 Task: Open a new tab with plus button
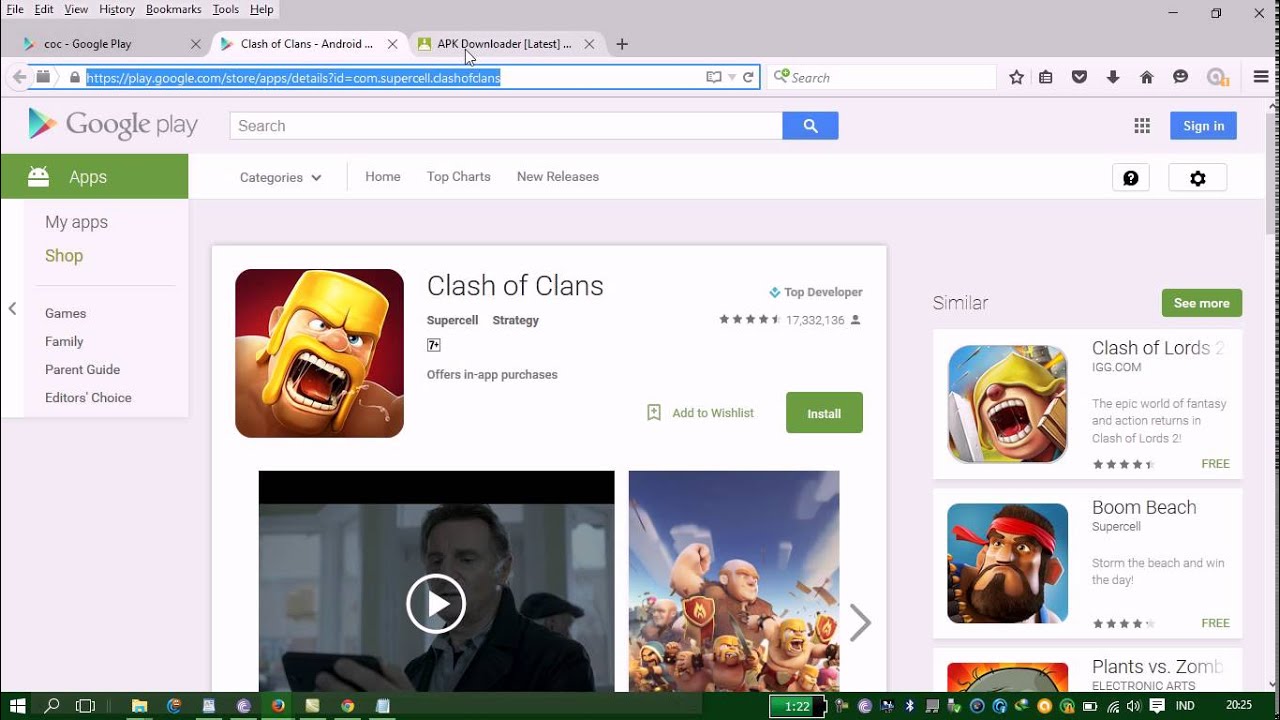(x=622, y=44)
